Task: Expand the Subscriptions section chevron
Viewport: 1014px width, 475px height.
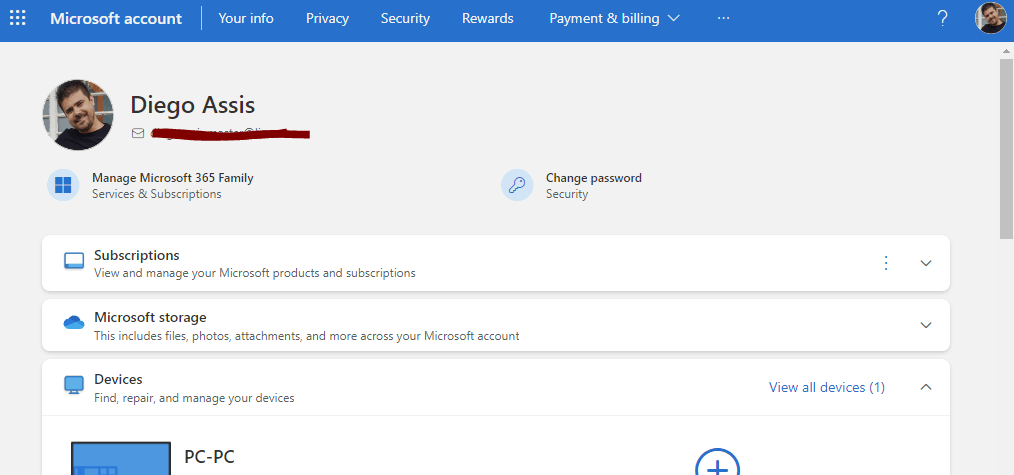Action: [x=926, y=263]
